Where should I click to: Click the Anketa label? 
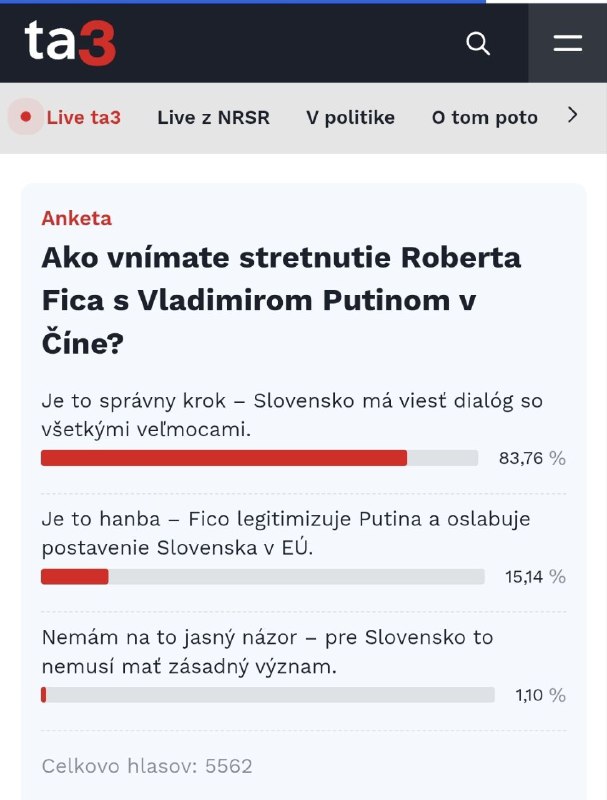(76, 218)
